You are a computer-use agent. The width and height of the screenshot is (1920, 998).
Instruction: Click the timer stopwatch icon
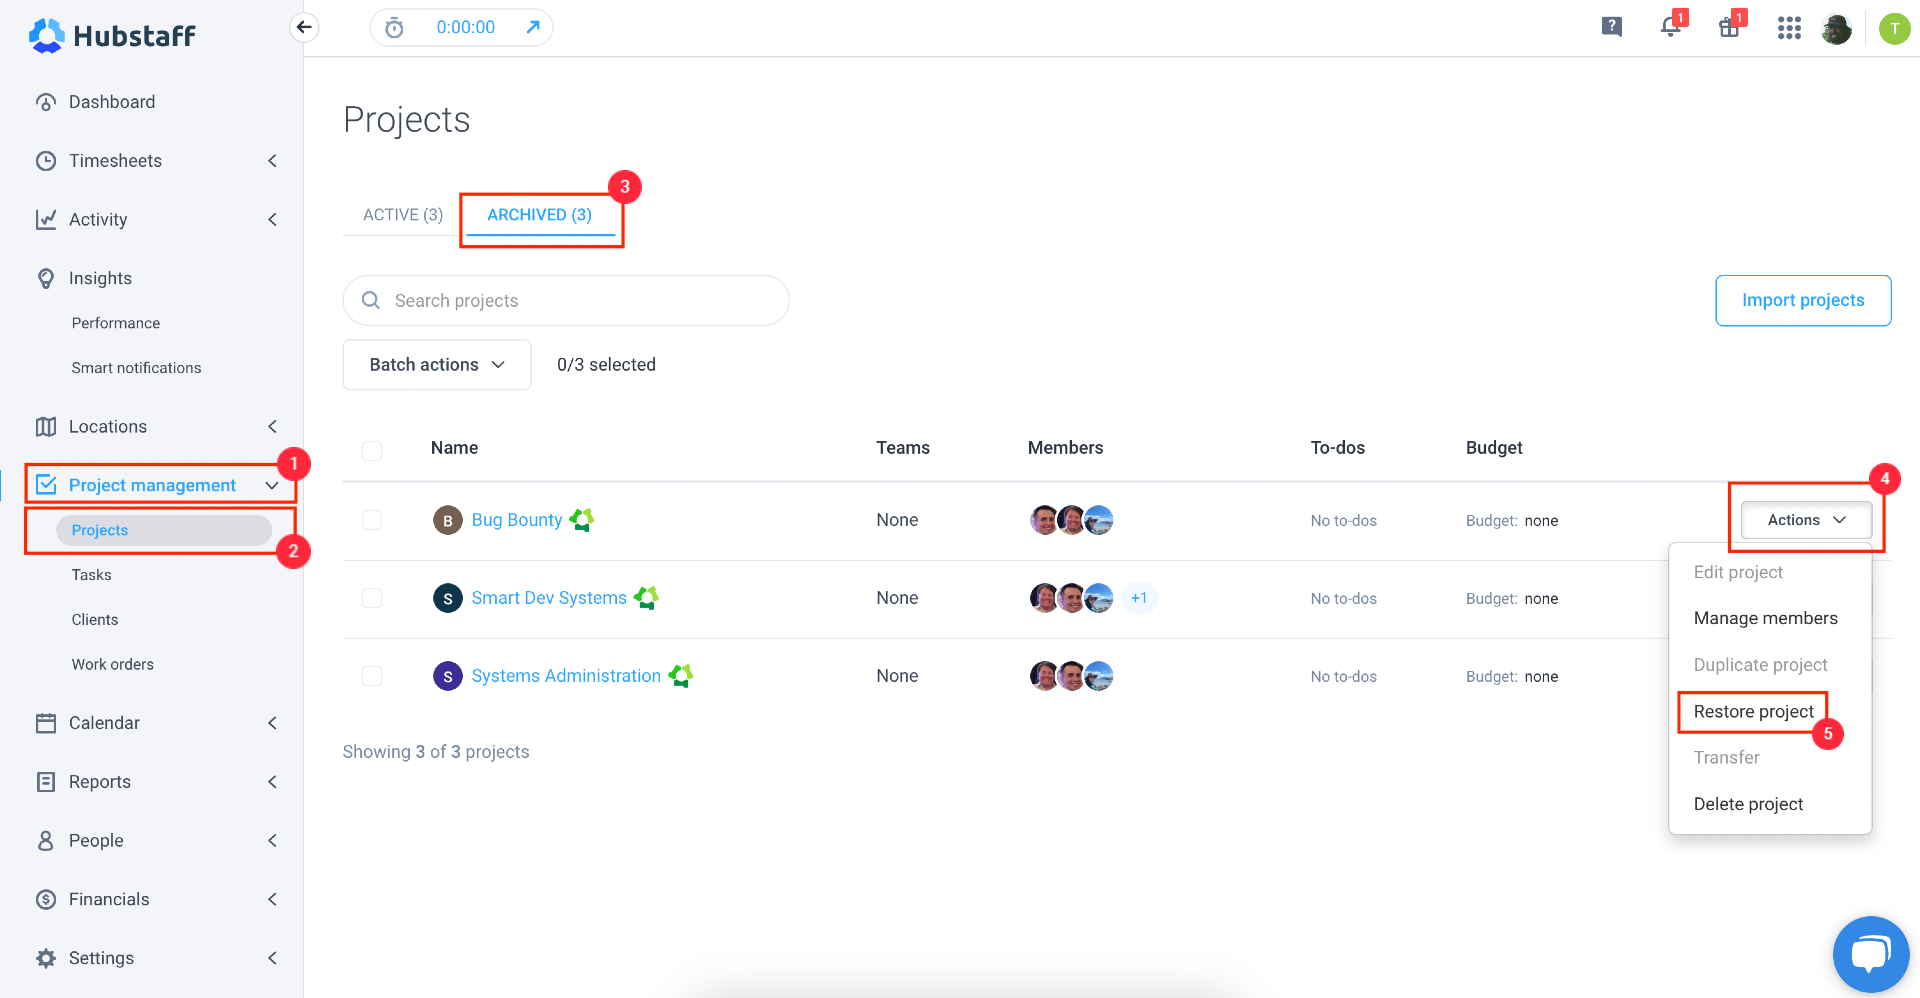(394, 27)
